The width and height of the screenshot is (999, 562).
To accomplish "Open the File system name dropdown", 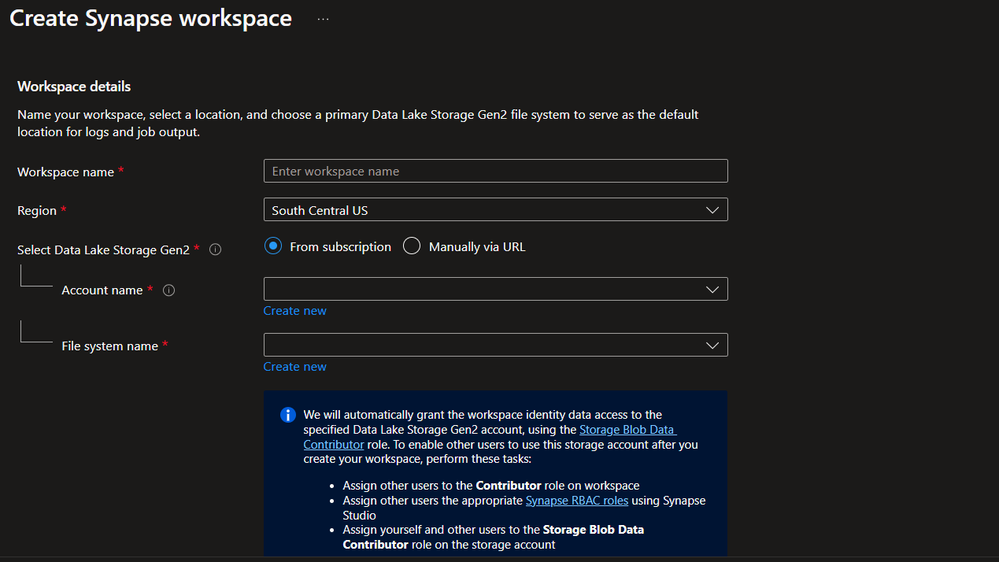I will (496, 345).
